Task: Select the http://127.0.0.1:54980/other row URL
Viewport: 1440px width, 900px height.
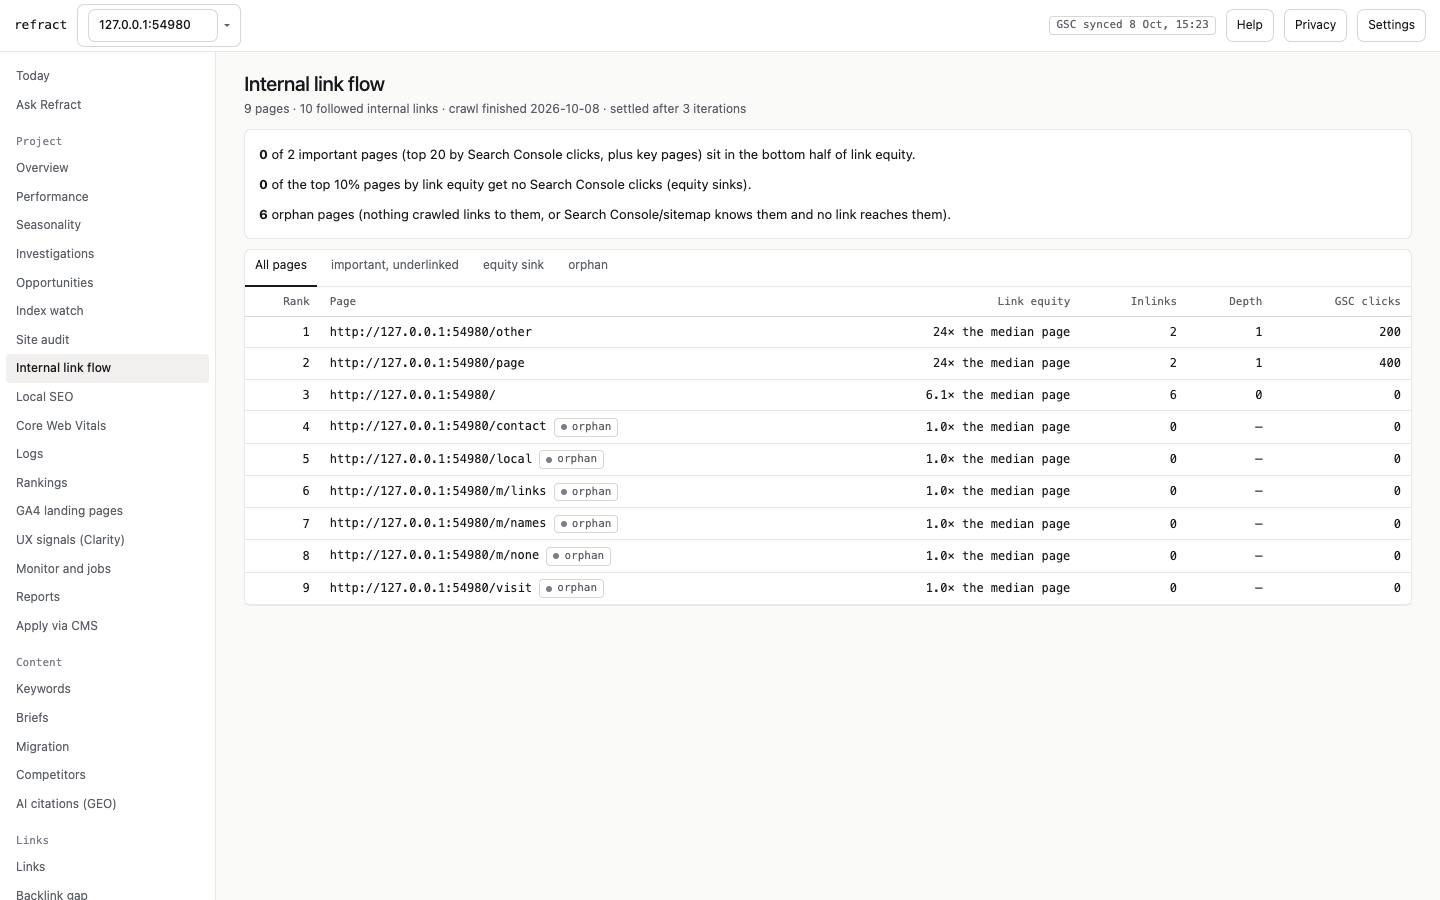Action: coord(431,332)
